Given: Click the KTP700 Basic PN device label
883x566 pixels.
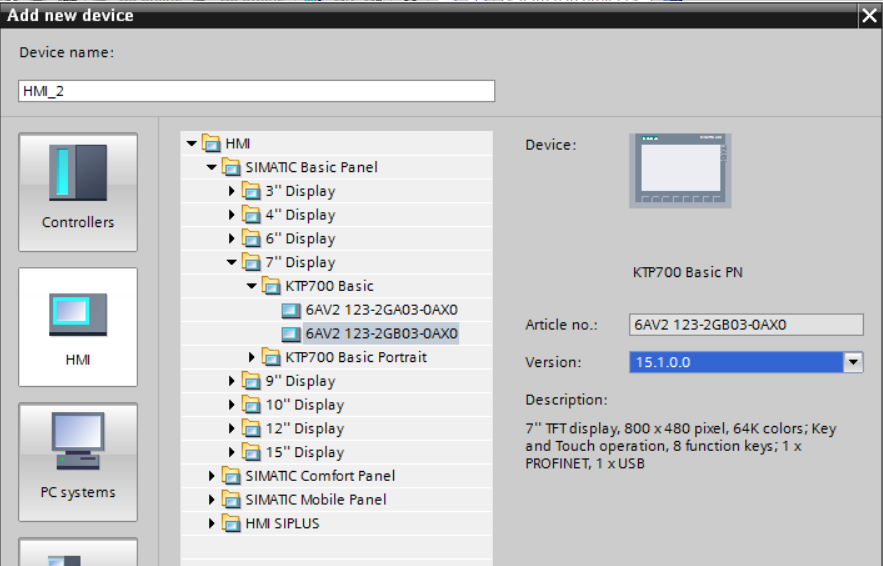Looking at the screenshot, I should [x=688, y=273].
